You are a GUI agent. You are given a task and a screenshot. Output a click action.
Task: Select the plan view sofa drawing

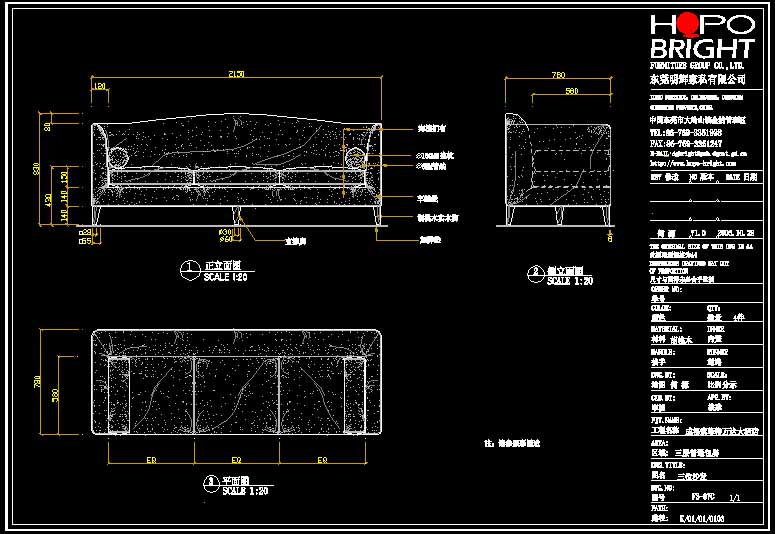click(x=236, y=382)
